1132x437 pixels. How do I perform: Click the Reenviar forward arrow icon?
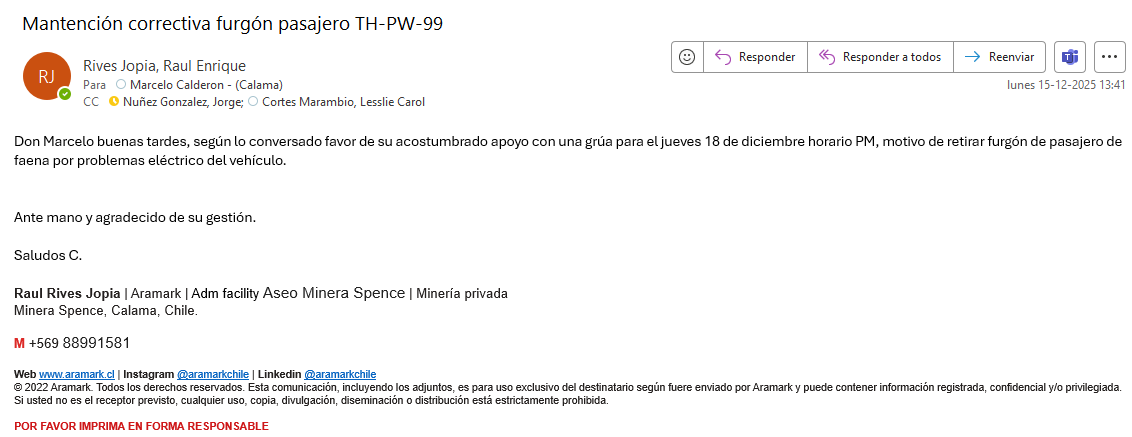pos(971,57)
